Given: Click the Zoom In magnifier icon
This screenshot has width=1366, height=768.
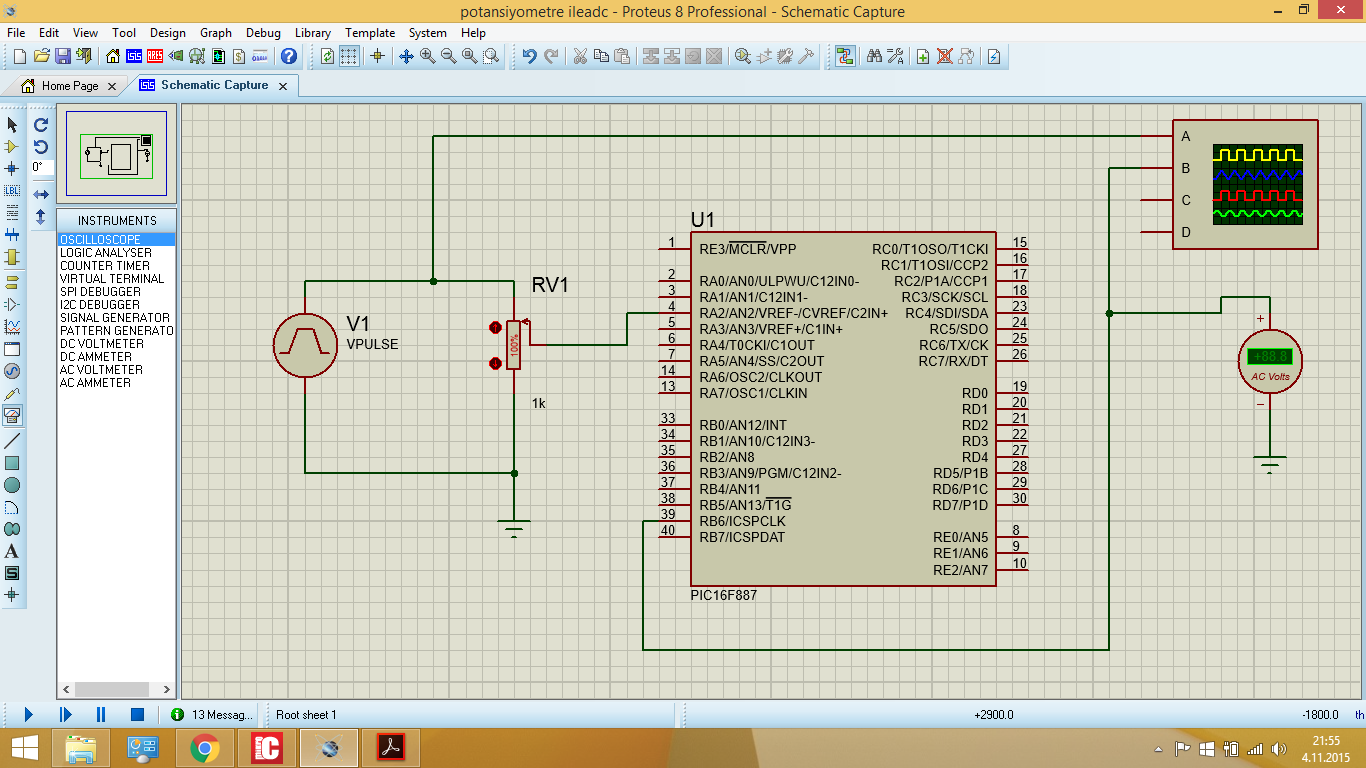Looking at the screenshot, I should tap(427, 56).
